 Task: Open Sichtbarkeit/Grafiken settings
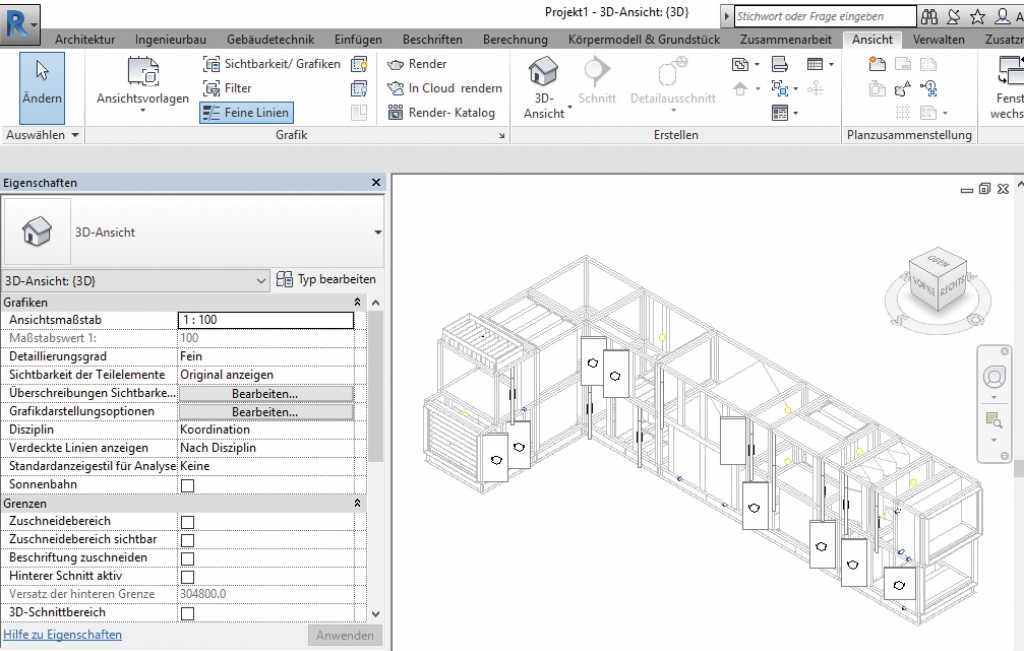point(271,64)
